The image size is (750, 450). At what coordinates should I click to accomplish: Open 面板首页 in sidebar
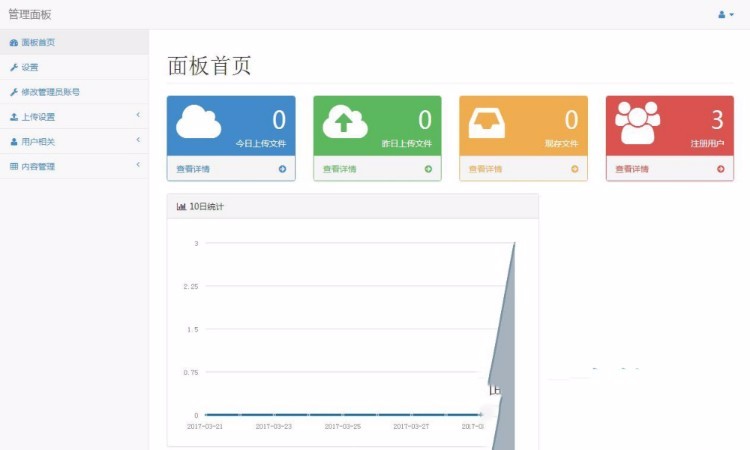pos(74,42)
